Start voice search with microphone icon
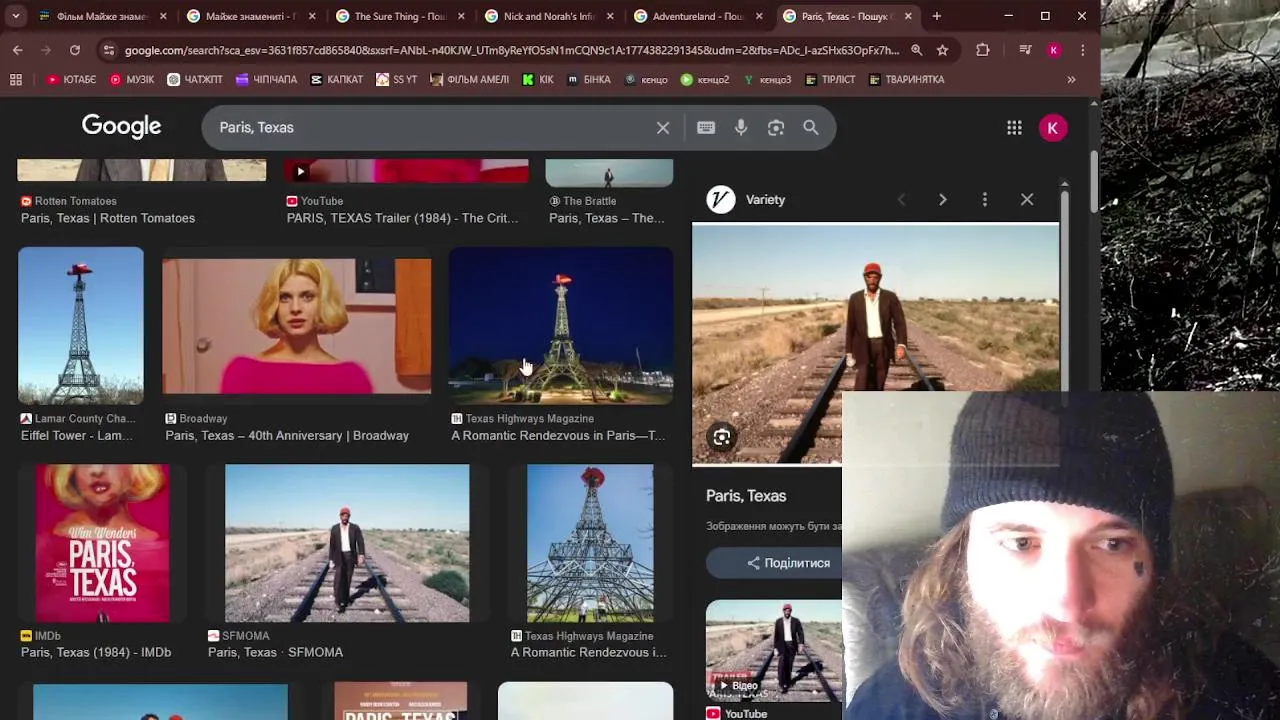The height and width of the screenshot is (720, 1280). 741,127
